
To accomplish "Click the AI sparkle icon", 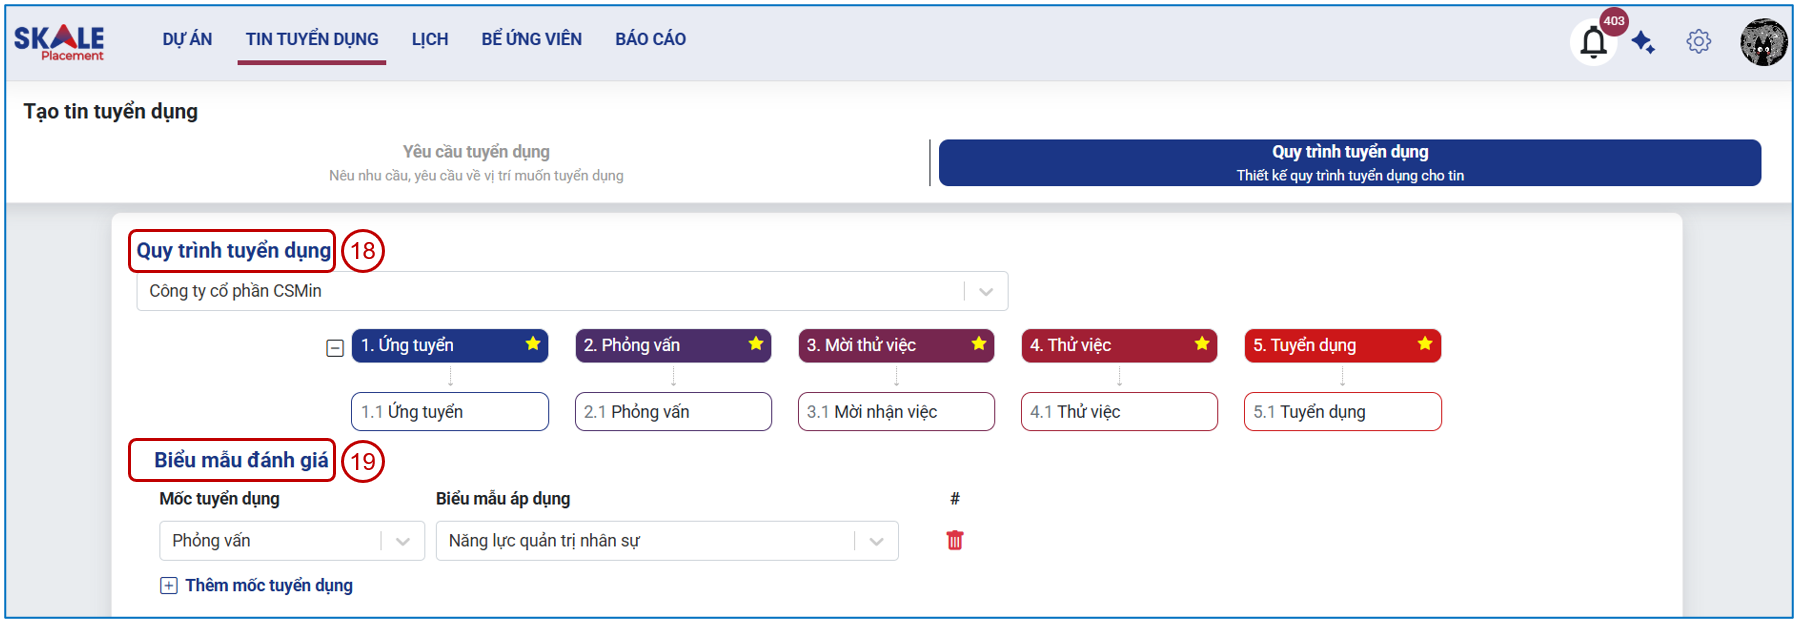I will pyautogui.click(x=1643, y=42).
